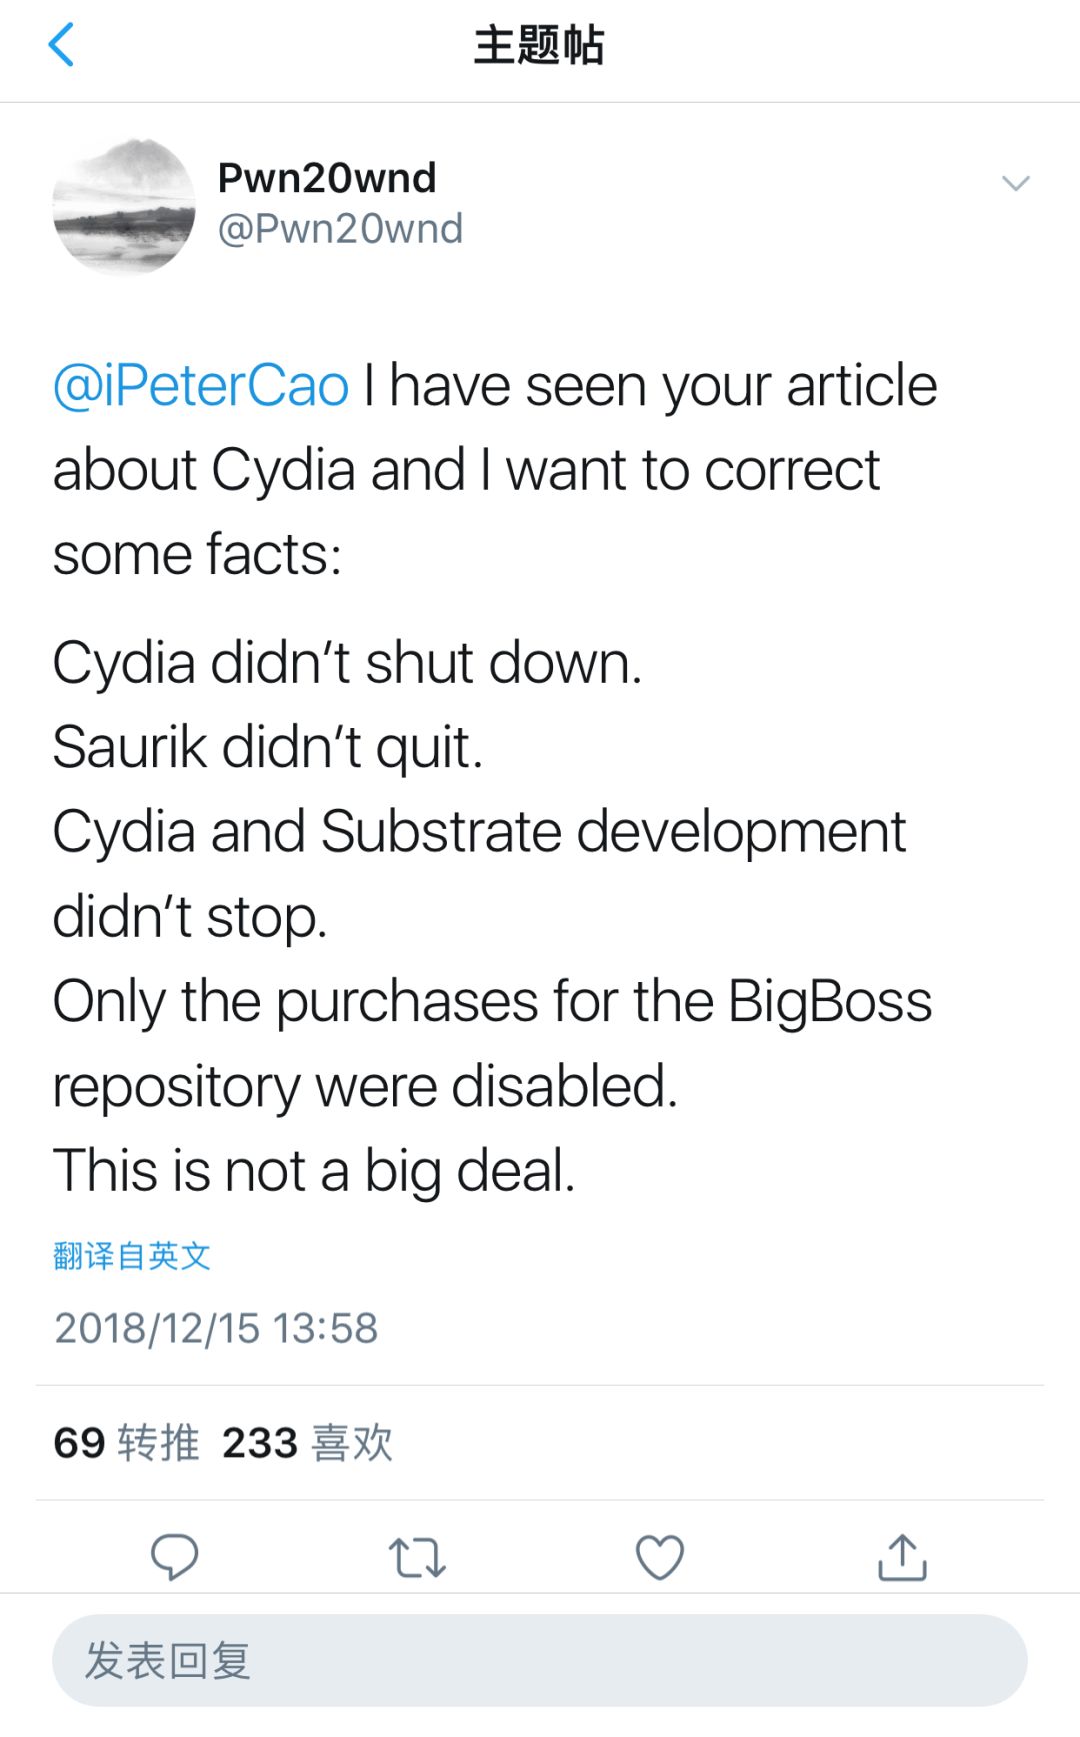Focus the 发表回复 reply field
The width and height of the screenshot is (1080, 1737).
pos(540,1660)
